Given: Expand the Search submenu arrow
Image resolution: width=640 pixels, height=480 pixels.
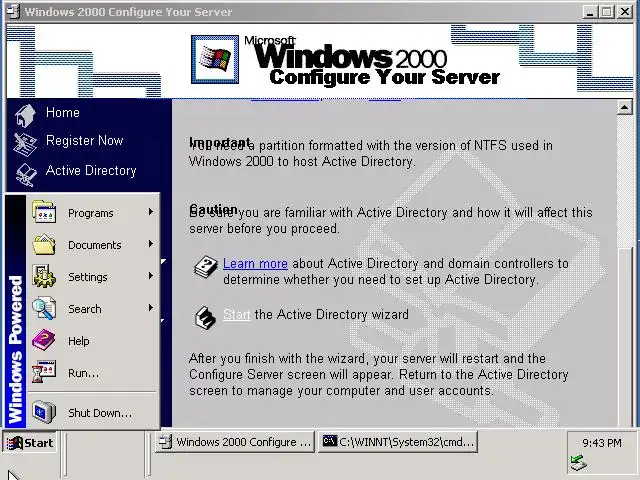Looking at the screenshot, I should [x=151, y=307].
